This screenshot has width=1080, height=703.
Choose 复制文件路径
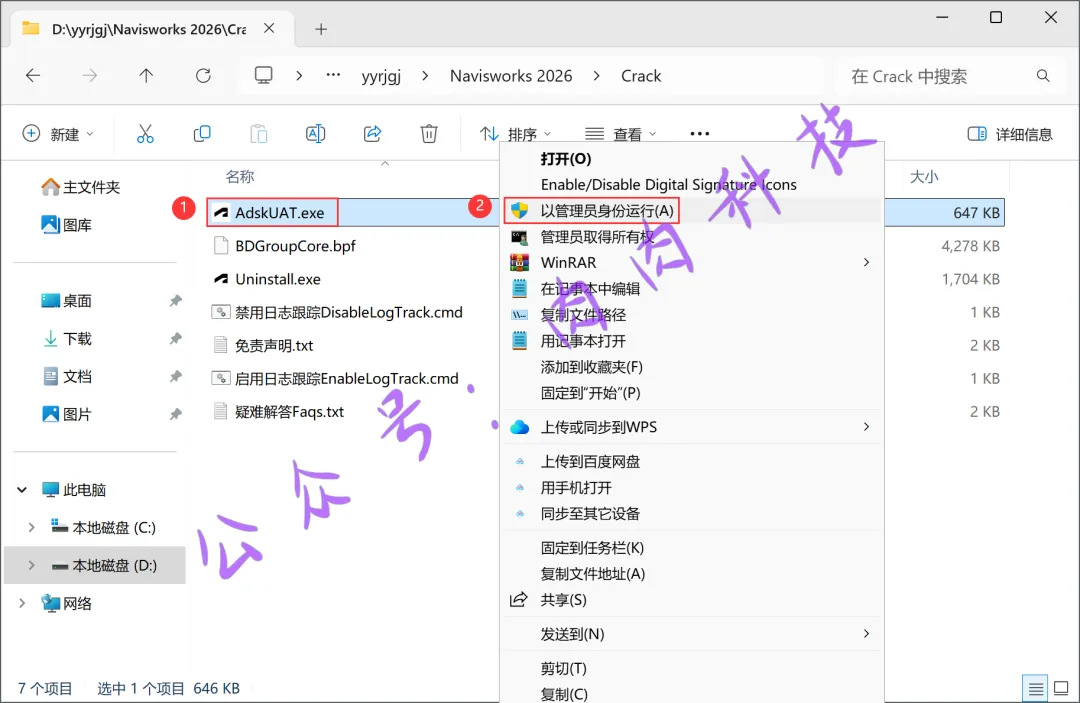point(692,315)
